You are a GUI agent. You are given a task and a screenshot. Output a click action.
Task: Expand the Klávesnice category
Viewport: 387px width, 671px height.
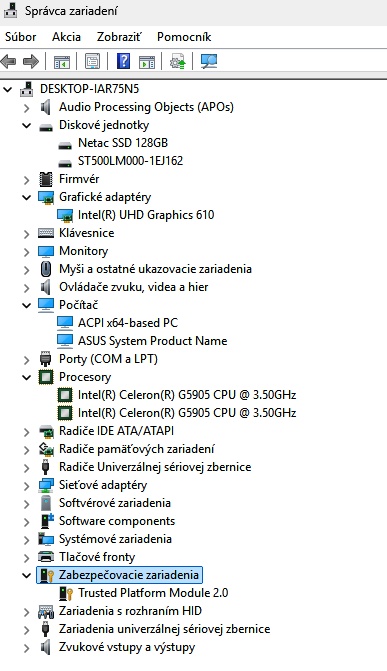pos(27,234)
